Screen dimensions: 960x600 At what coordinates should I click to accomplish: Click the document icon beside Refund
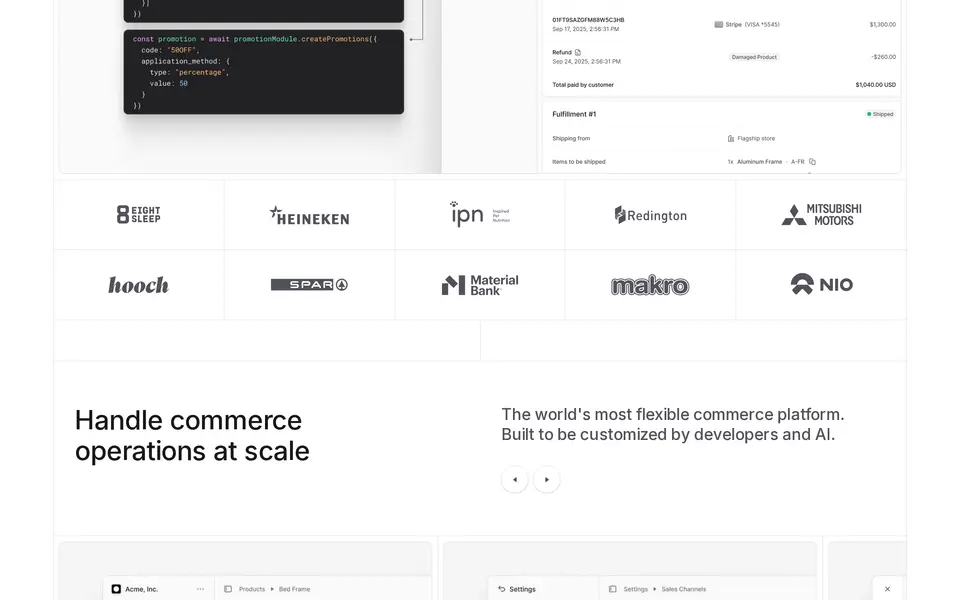pos(577,53)
